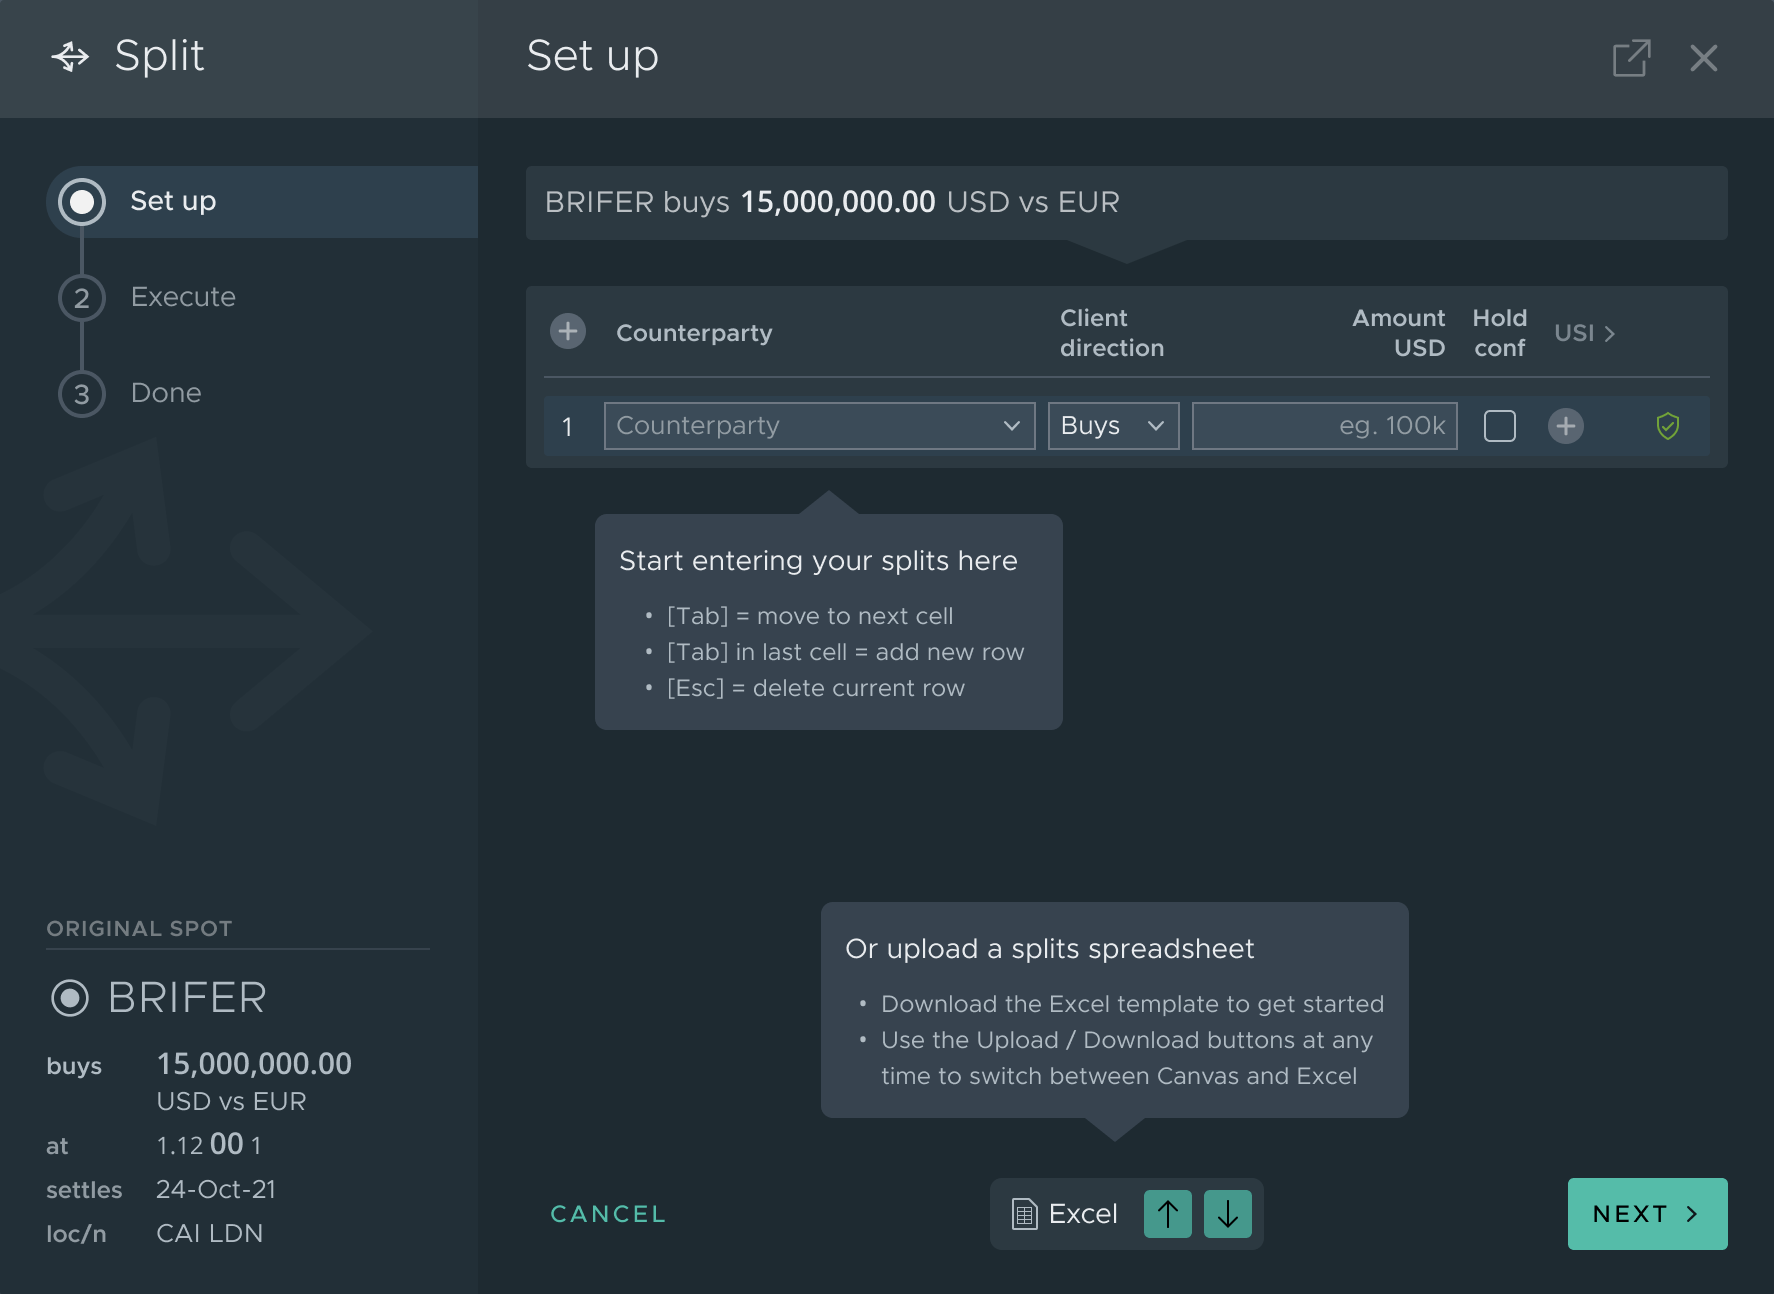Go to the Done step
This screenshot has width=1774, height=1294.
166,393
